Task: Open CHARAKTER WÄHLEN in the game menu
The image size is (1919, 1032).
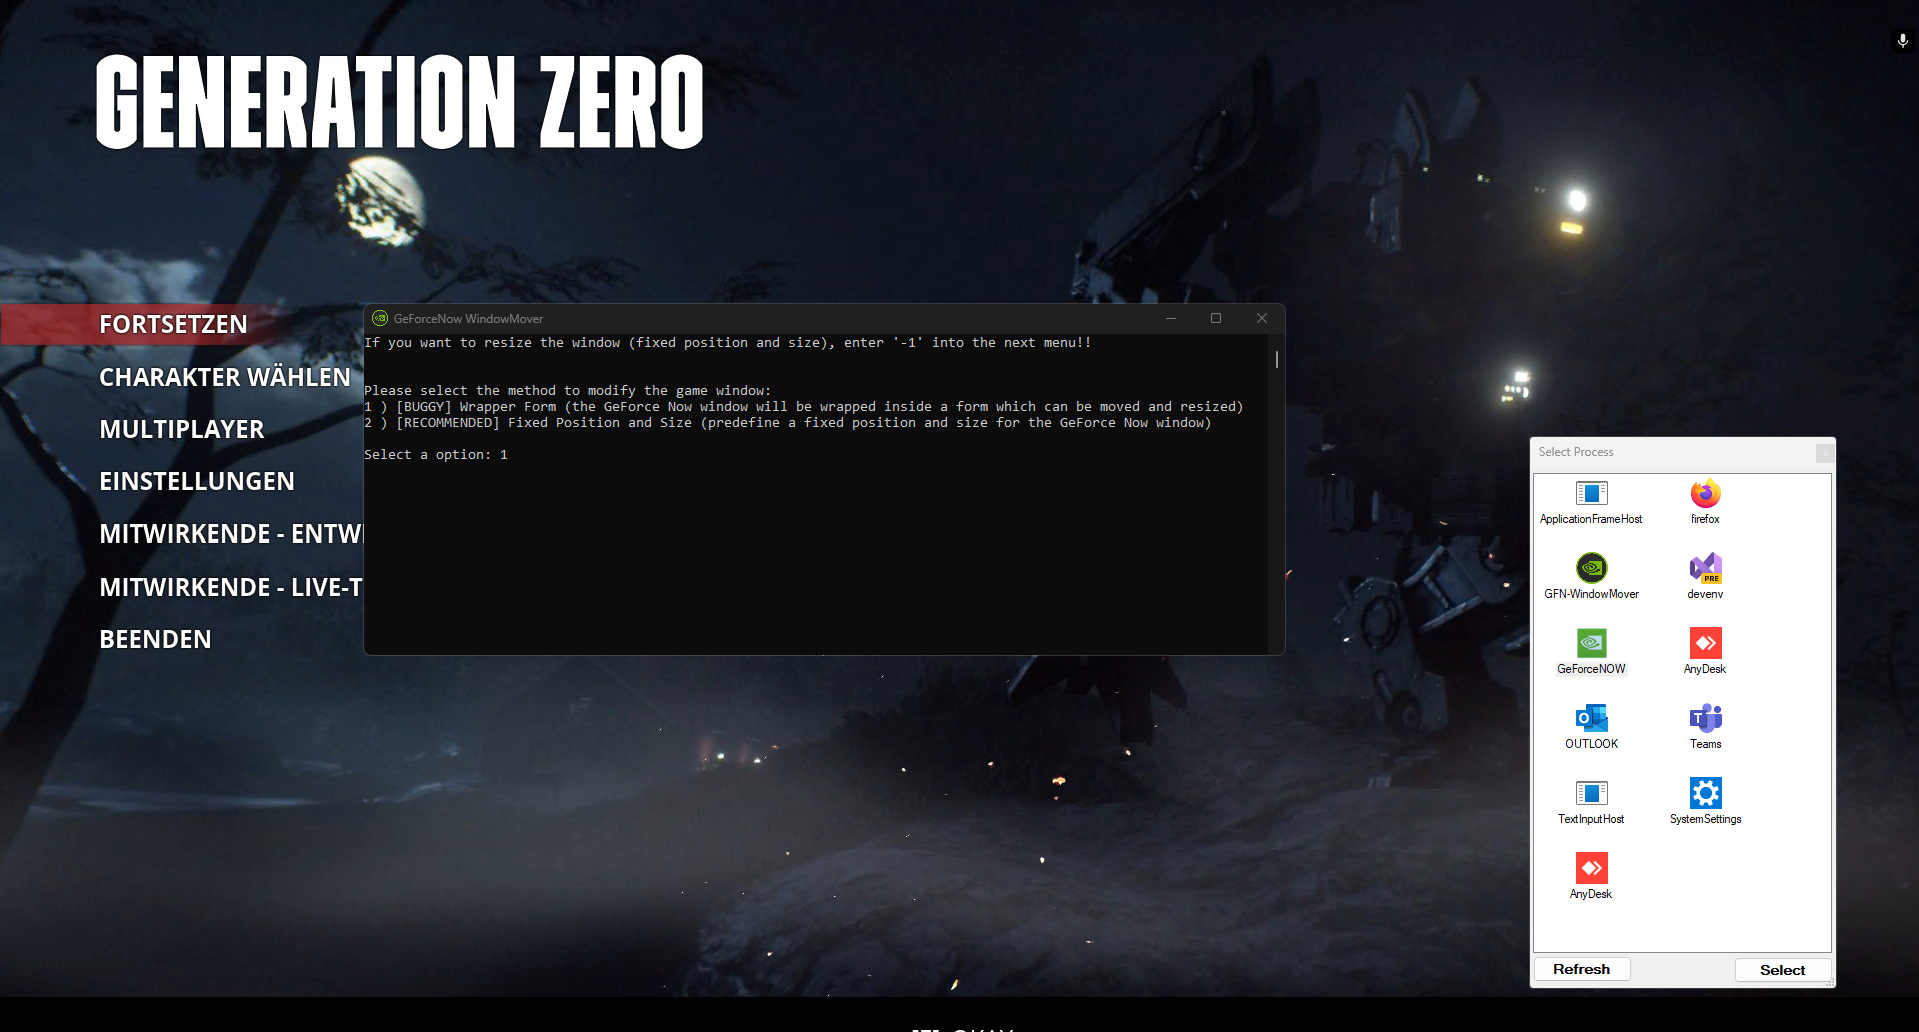Action: coord(225,377)
